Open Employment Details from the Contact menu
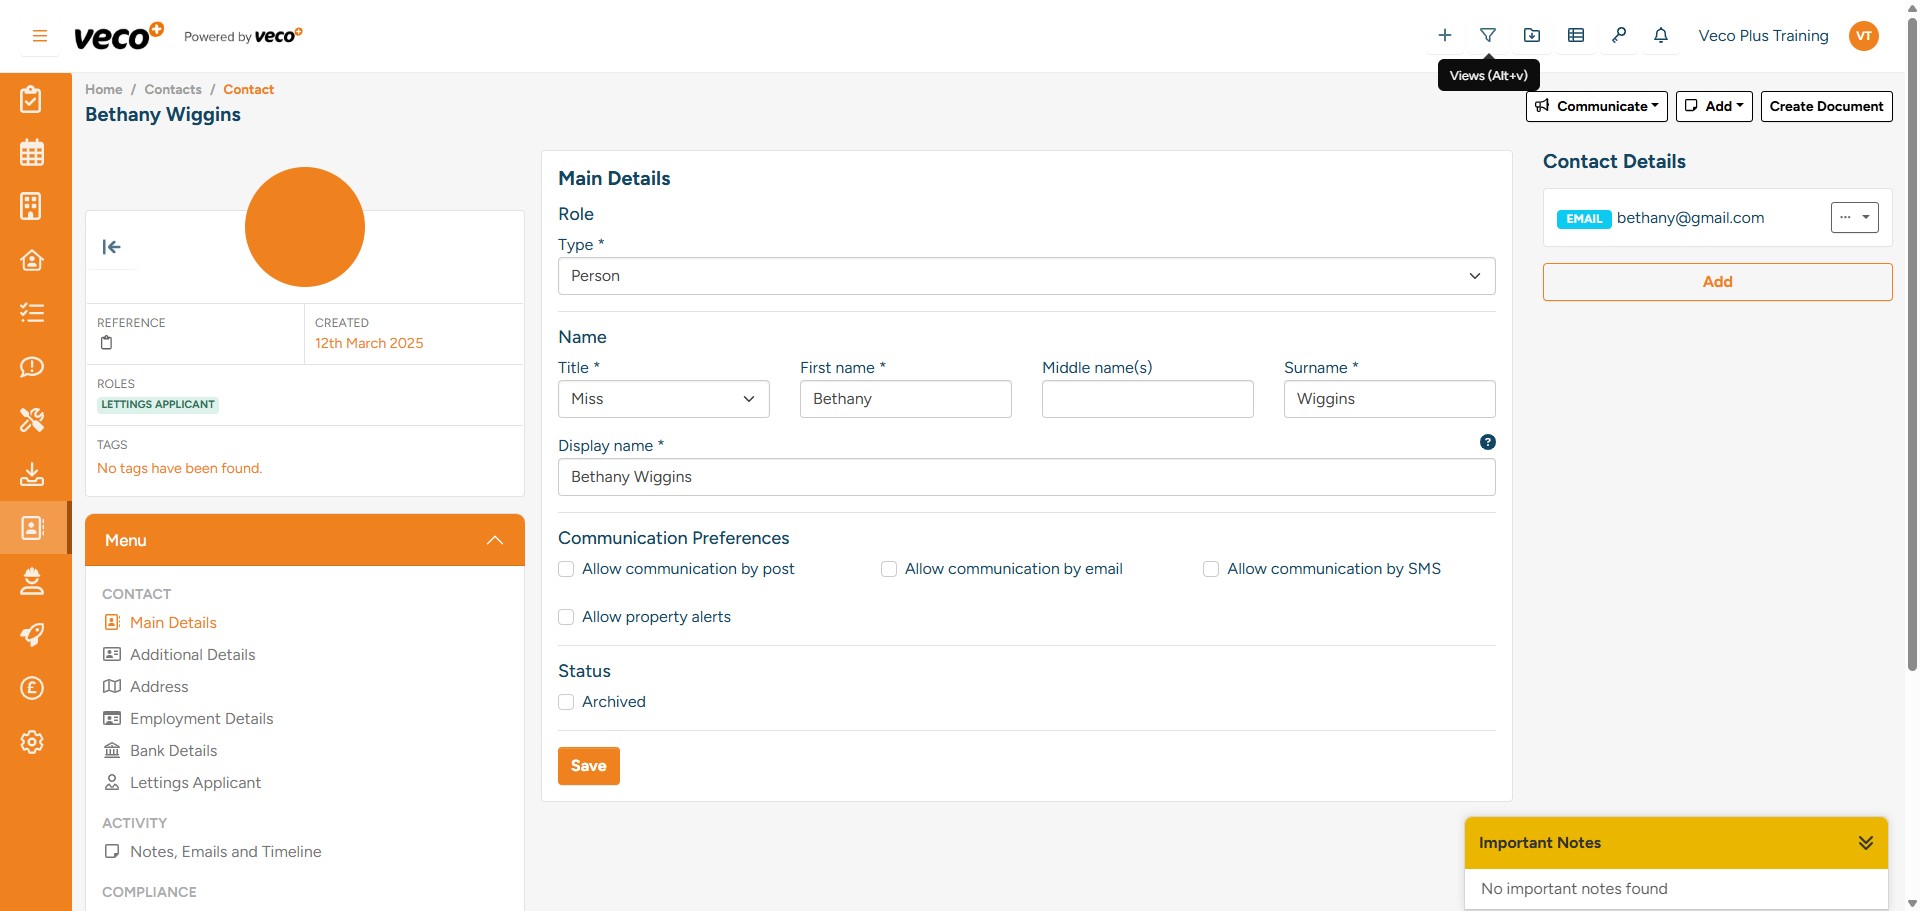 click(x=201, y=718)
